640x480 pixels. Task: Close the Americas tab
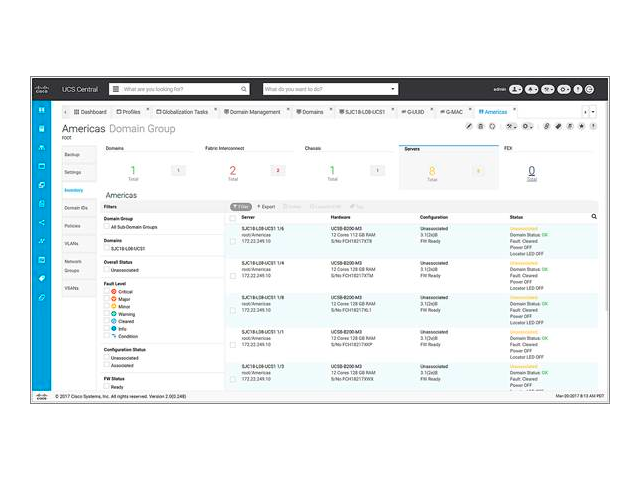[x=514, y=109]
